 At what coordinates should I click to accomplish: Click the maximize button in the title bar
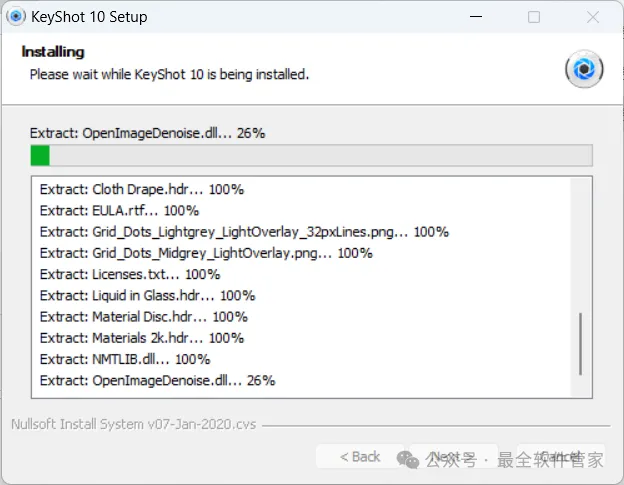tap(534, 17)
